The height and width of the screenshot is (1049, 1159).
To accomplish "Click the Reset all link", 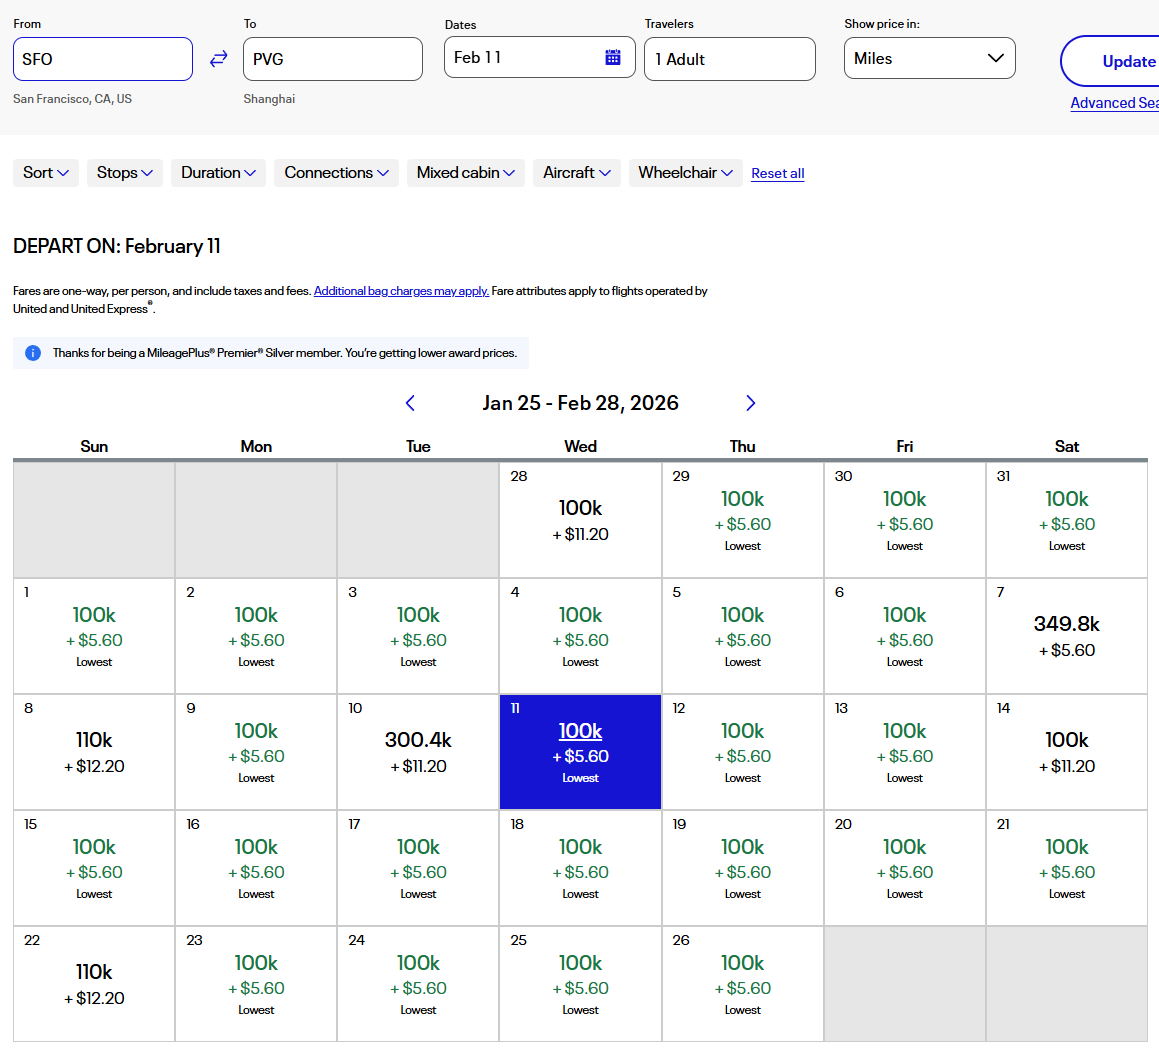I will coord(777,174).
